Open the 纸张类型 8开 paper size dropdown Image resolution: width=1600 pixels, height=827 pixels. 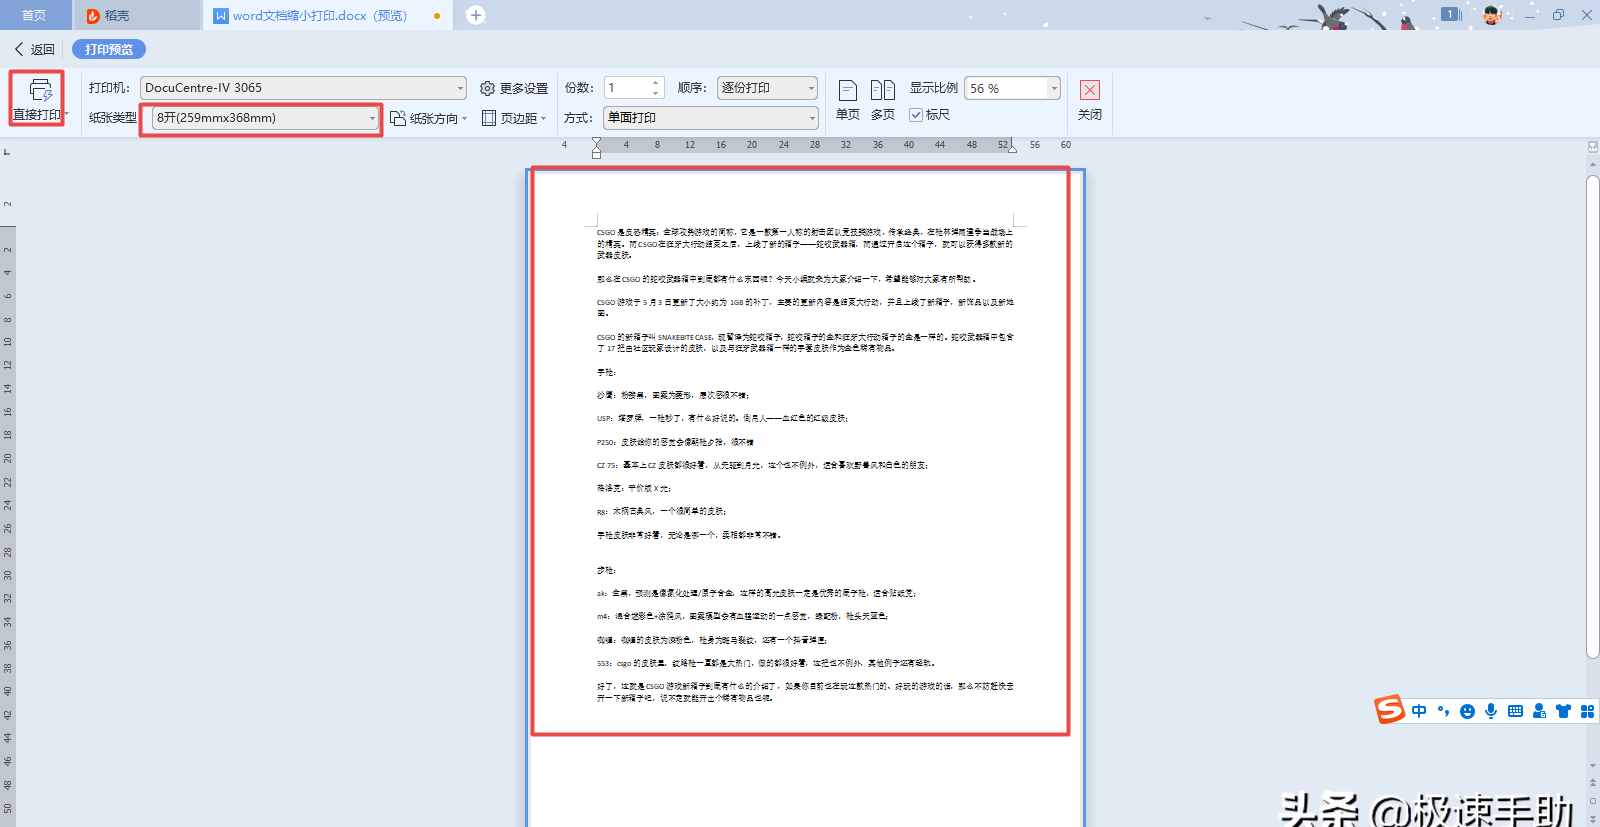tap(266, 118)
